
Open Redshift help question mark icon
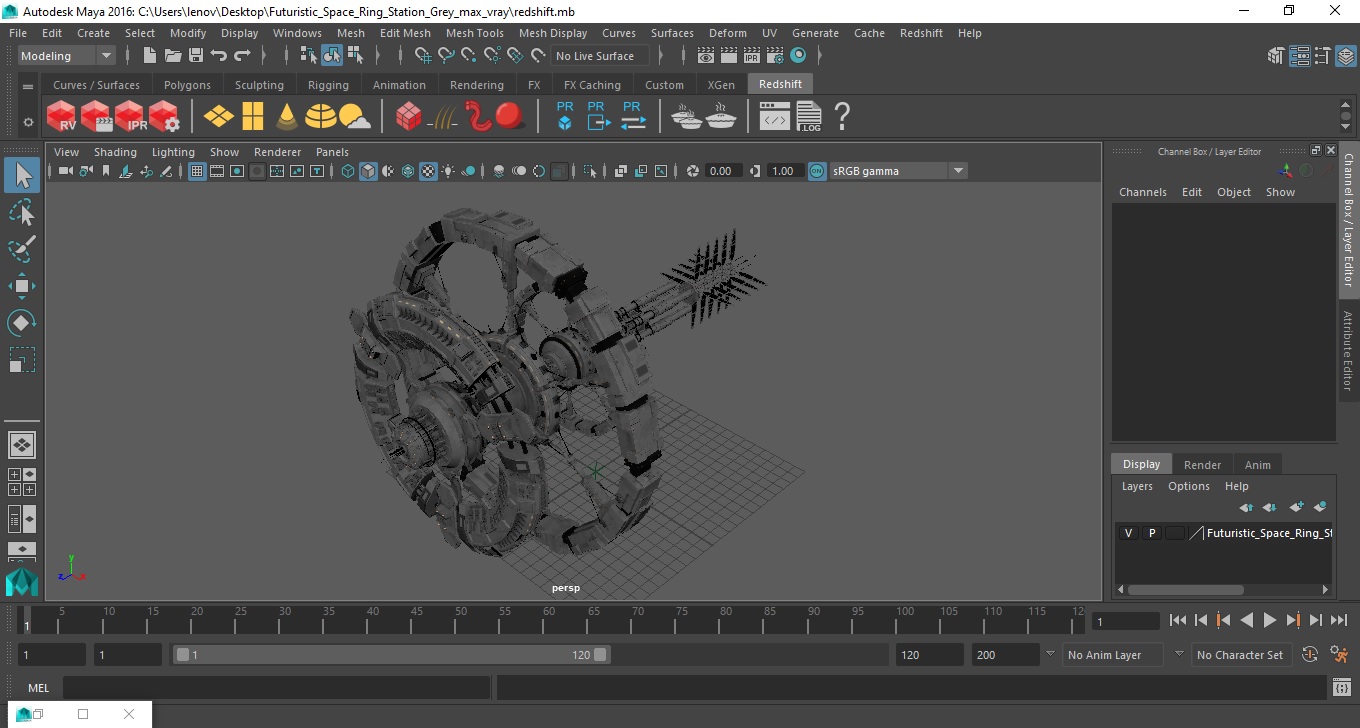tap(842, 116)
